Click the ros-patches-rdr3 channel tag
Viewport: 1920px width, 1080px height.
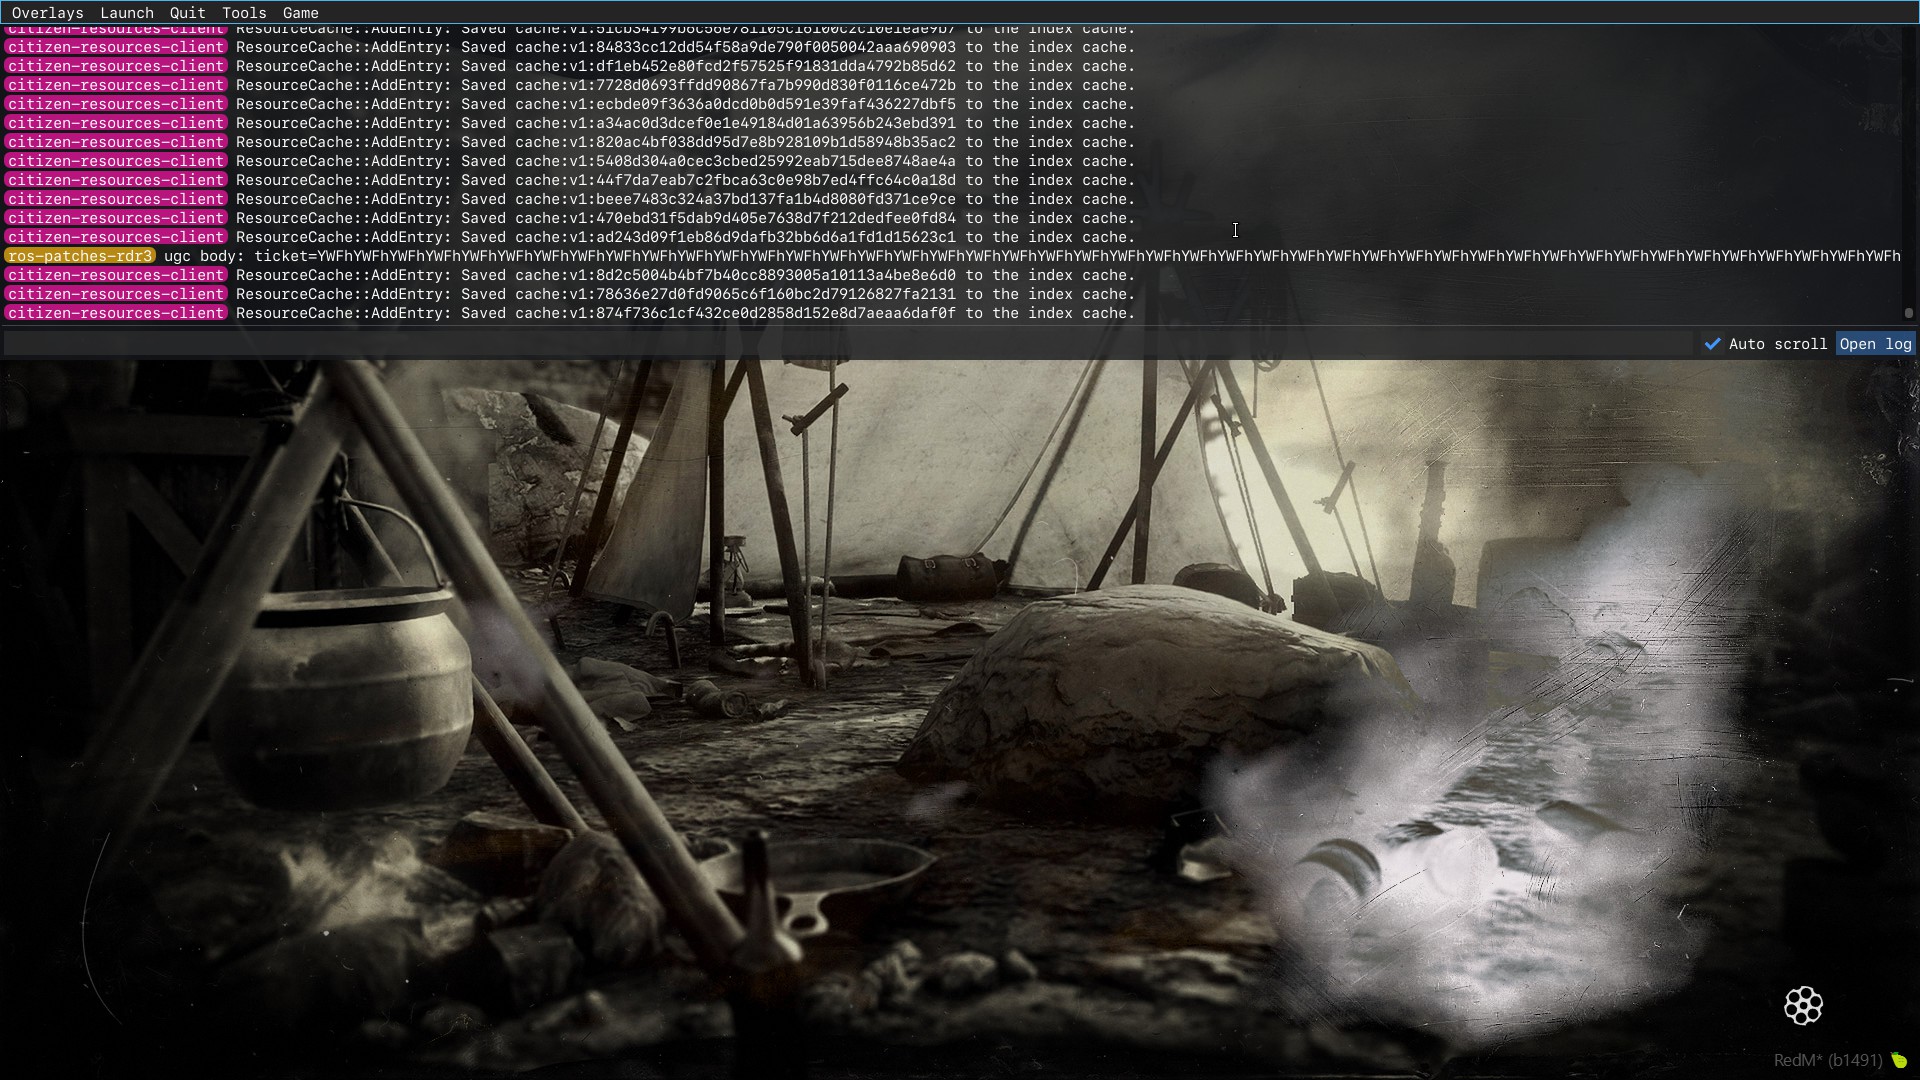(x=80, y=256)
